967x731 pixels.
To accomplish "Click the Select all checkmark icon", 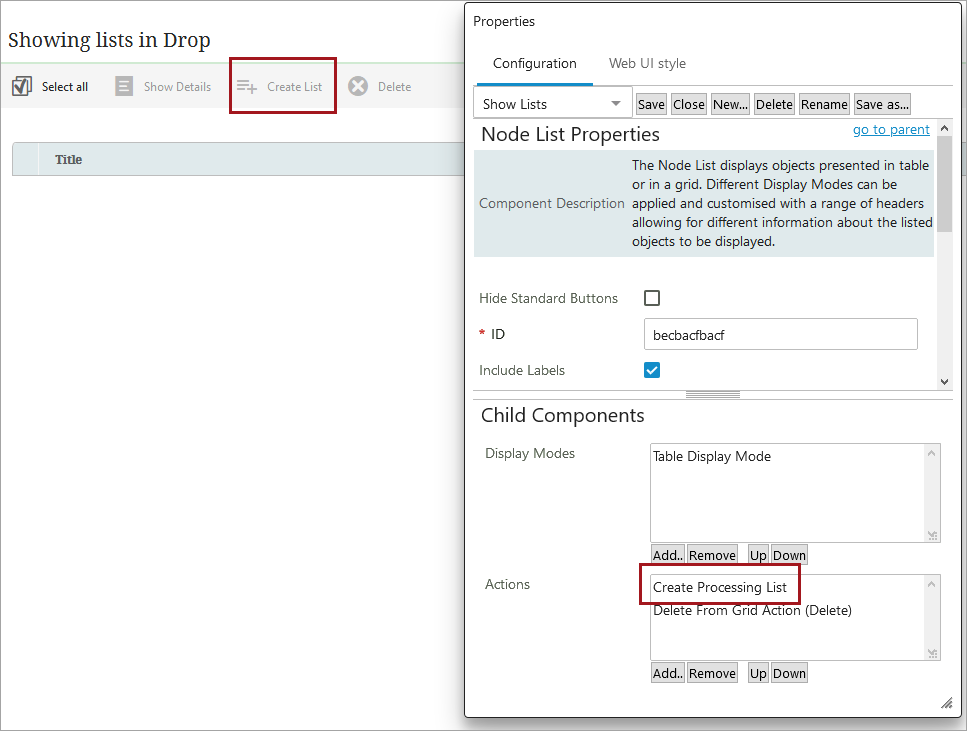I will pyautogui.click(x=22, y=87).
